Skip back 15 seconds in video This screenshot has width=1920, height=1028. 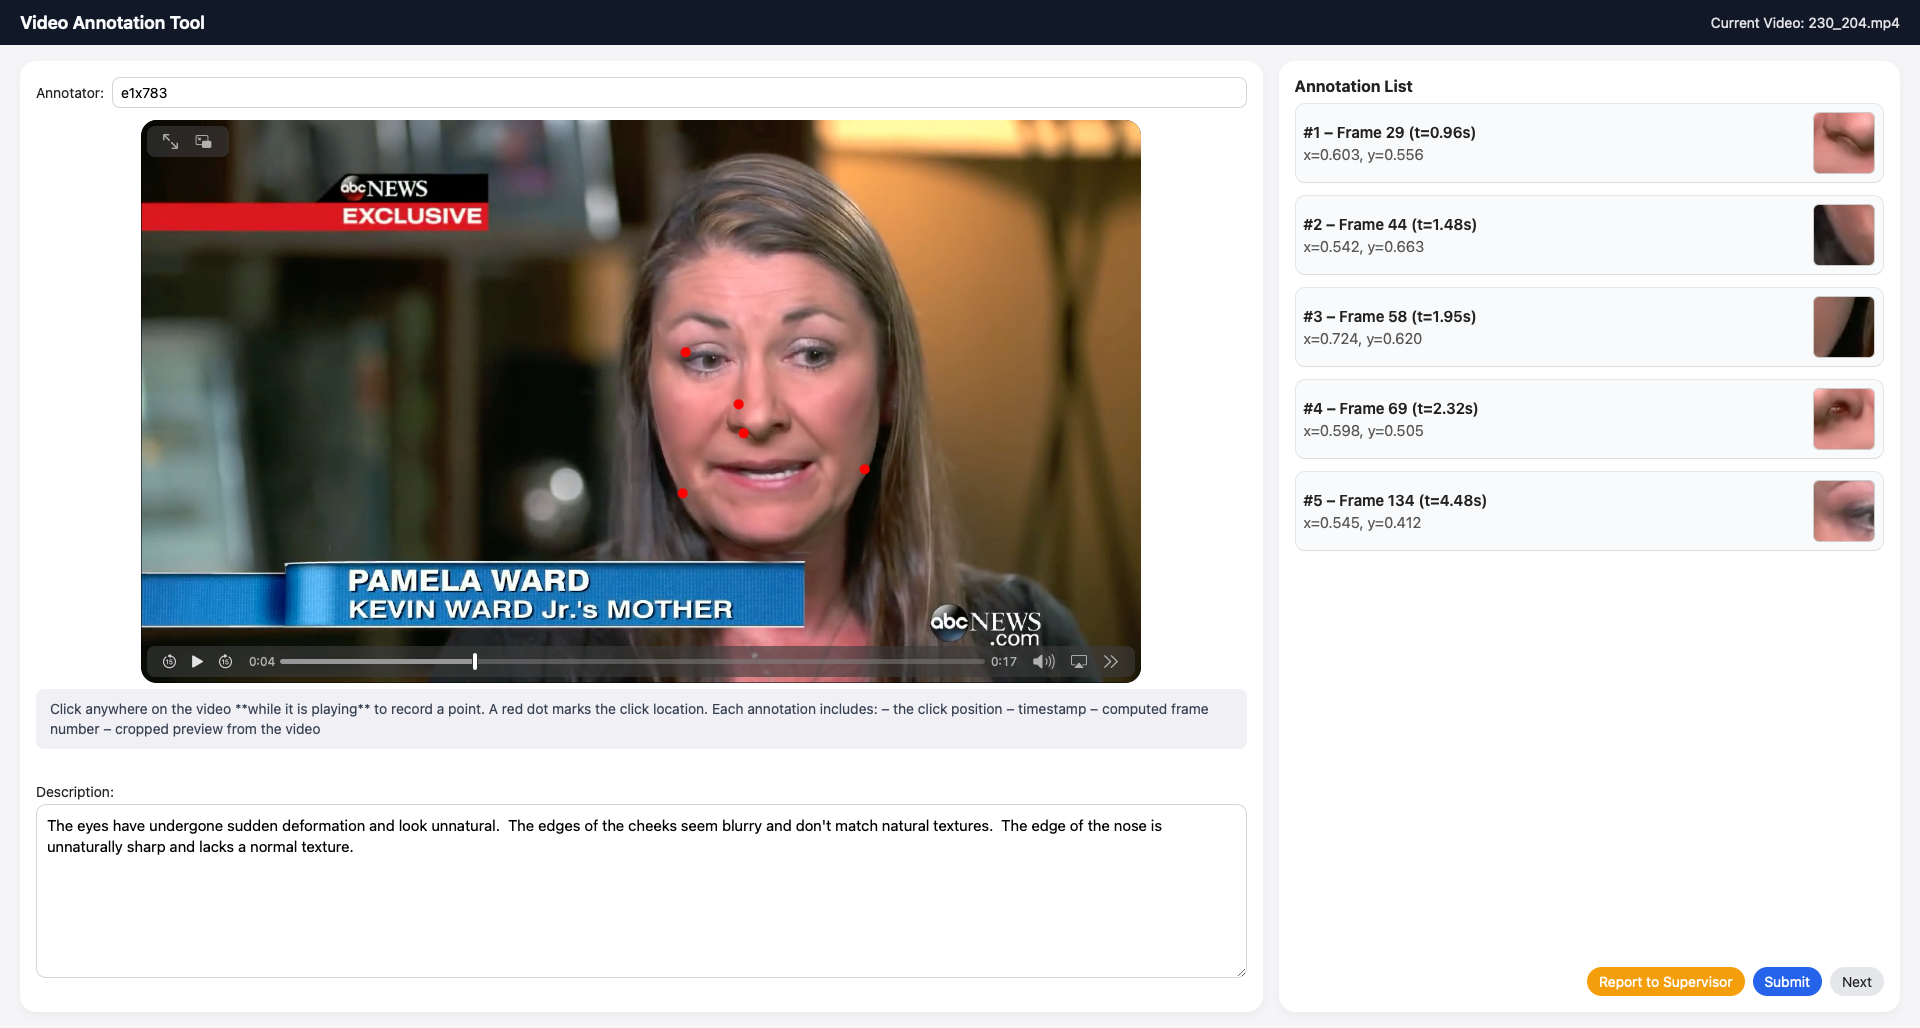[170, 662]
